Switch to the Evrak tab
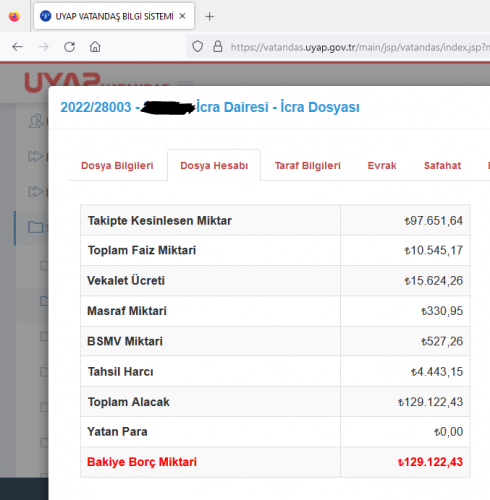490x500 pixels. [x=382, y=166]
